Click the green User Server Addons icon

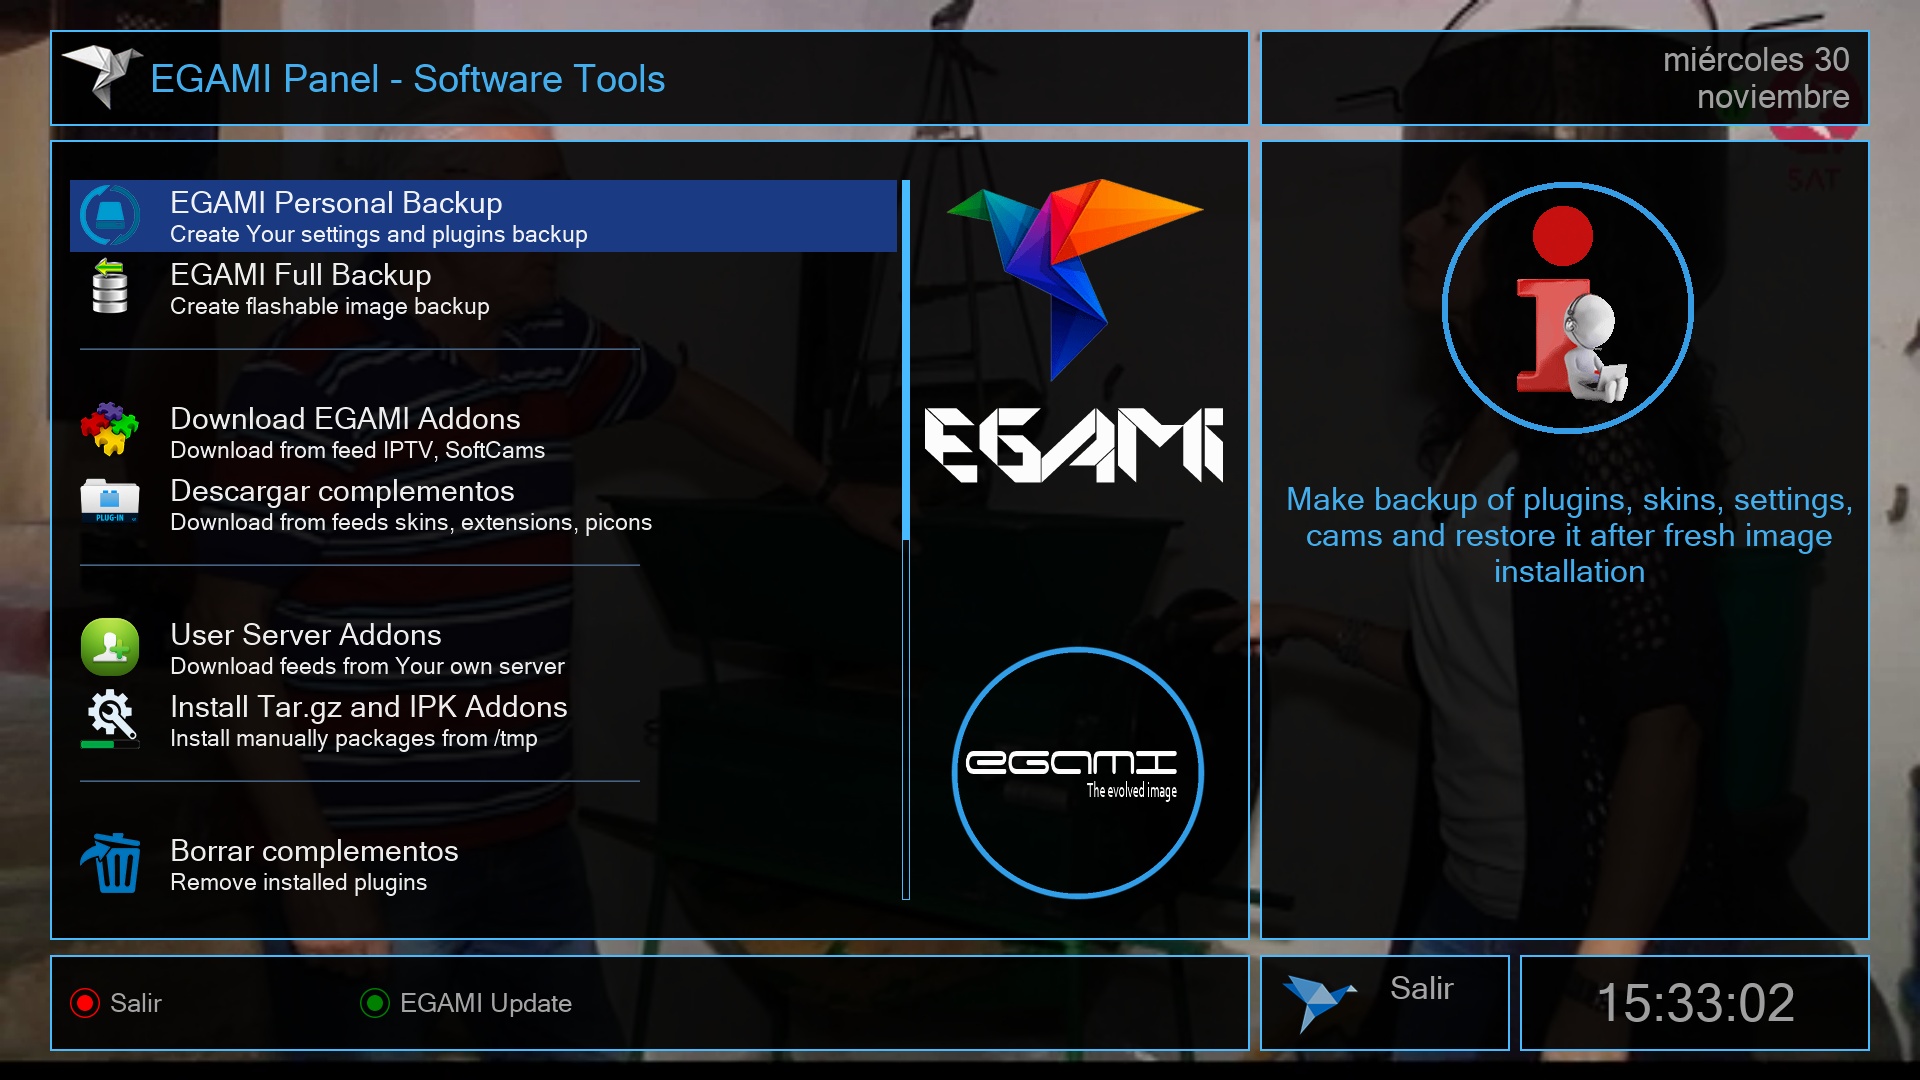(110, 647)
